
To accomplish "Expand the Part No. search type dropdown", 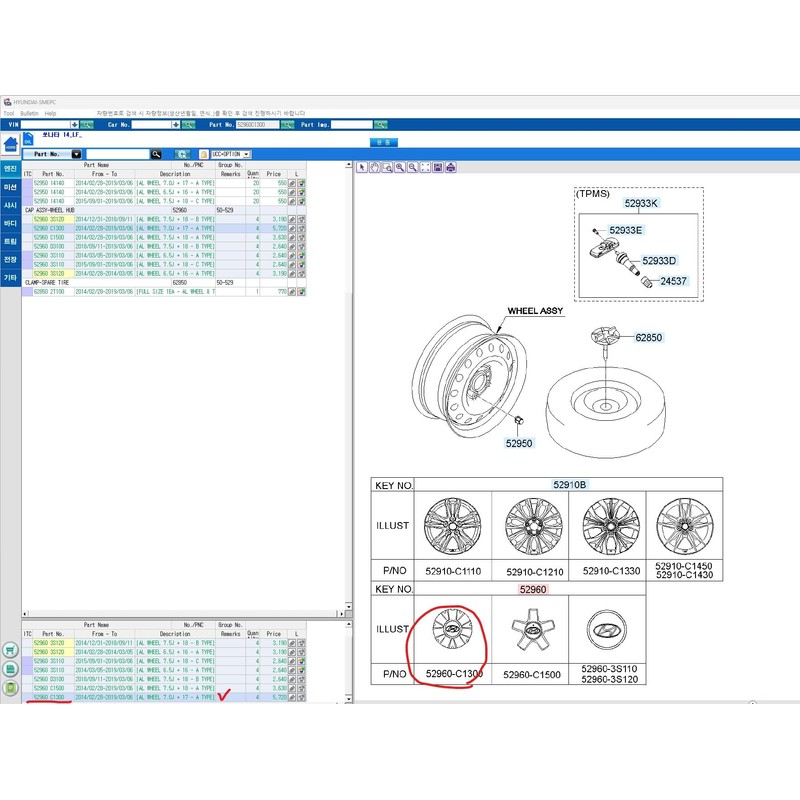I will (x=76, y=154).
